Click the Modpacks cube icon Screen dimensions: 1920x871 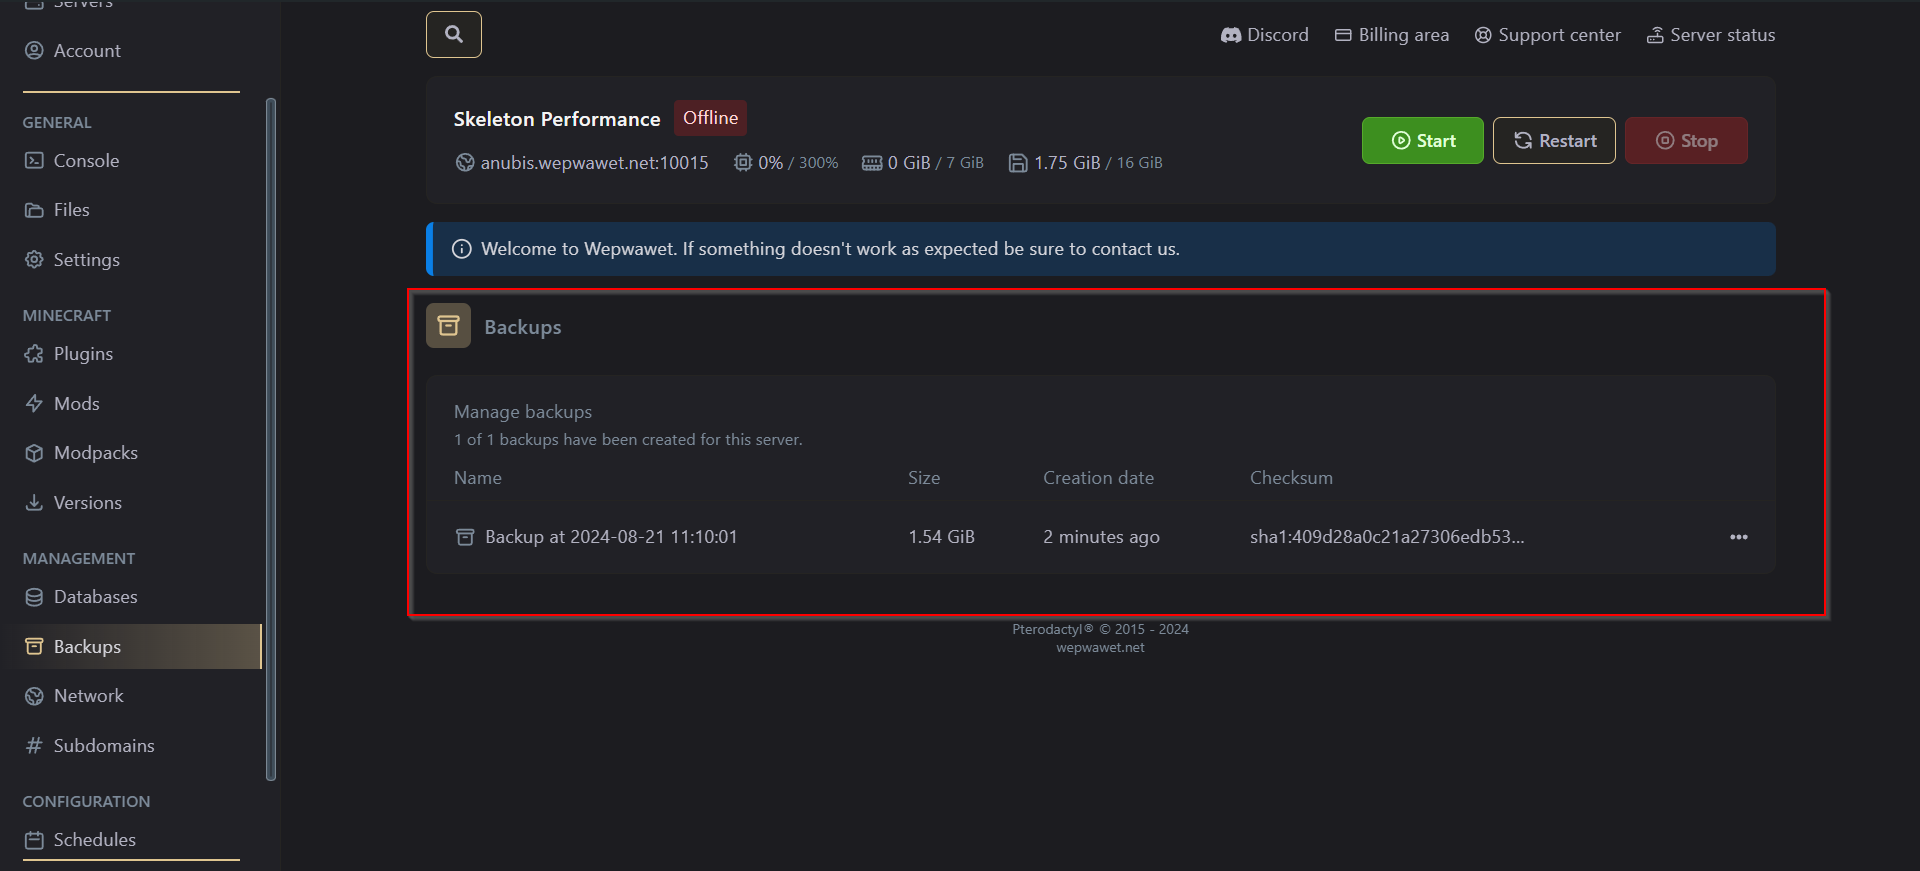pos(34,453)
